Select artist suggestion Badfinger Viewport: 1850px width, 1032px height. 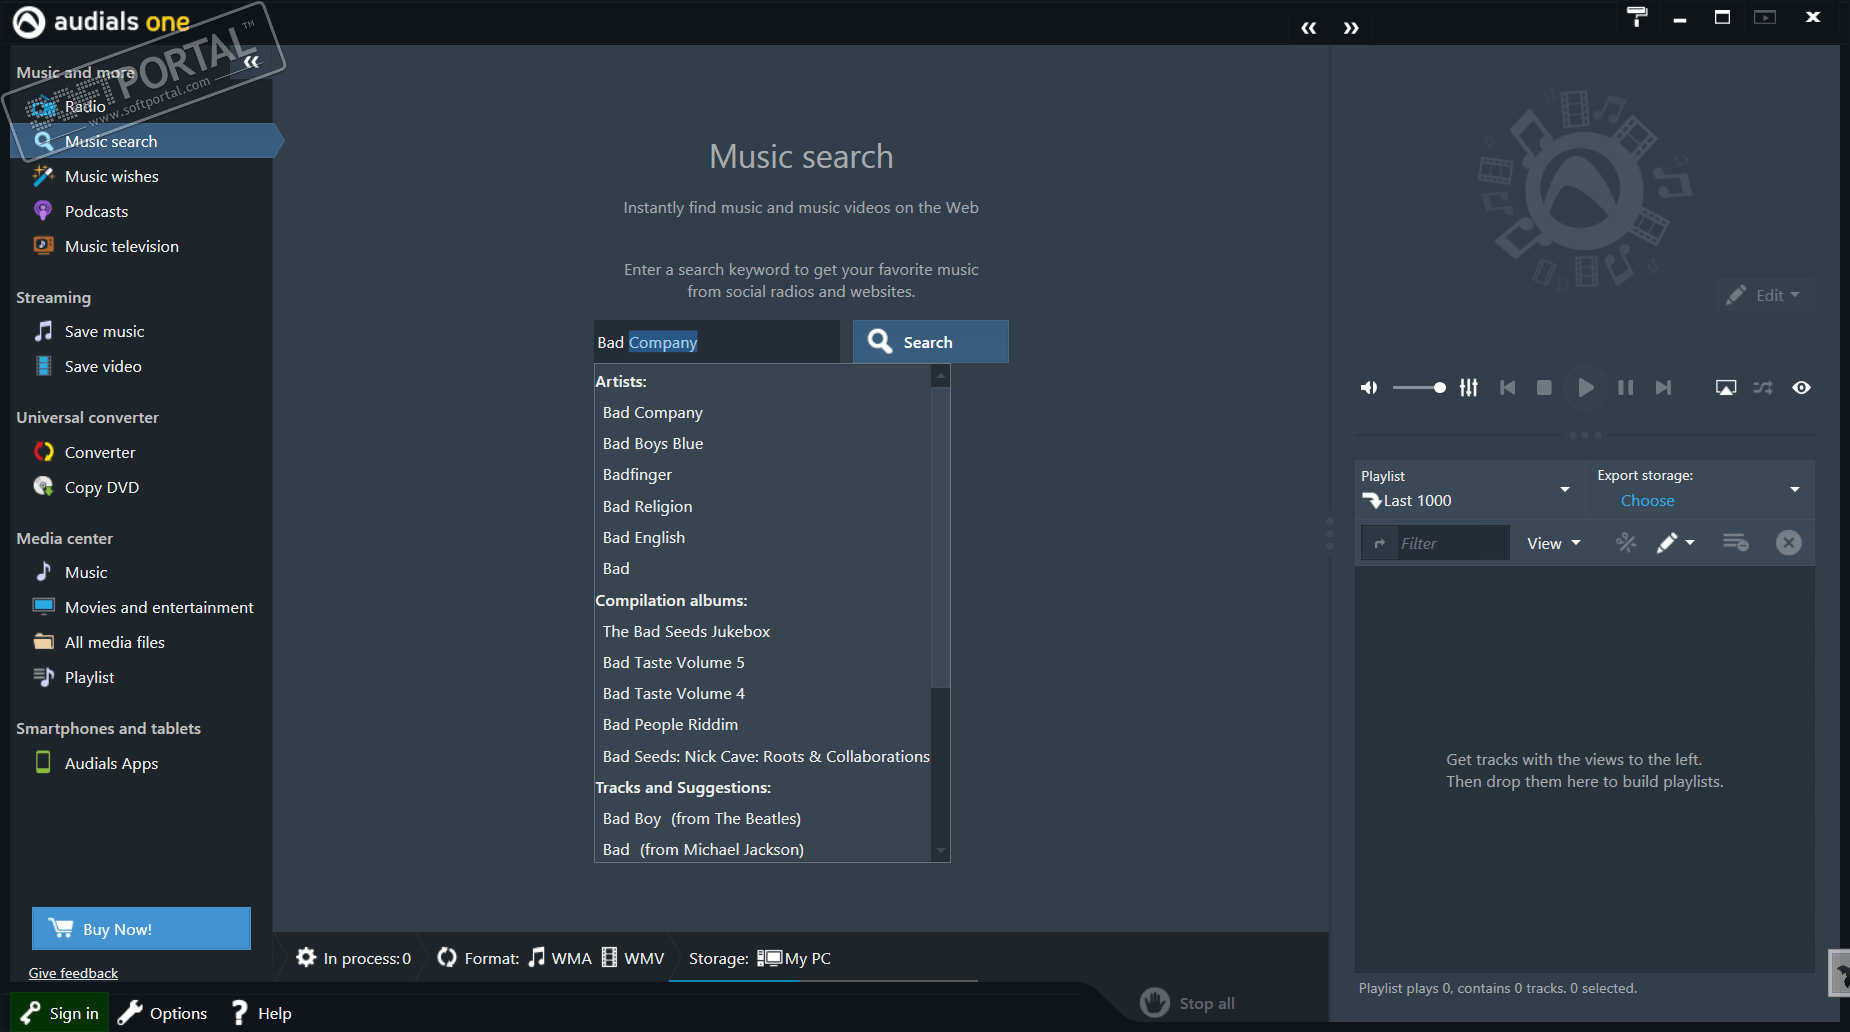coord(637,474)
